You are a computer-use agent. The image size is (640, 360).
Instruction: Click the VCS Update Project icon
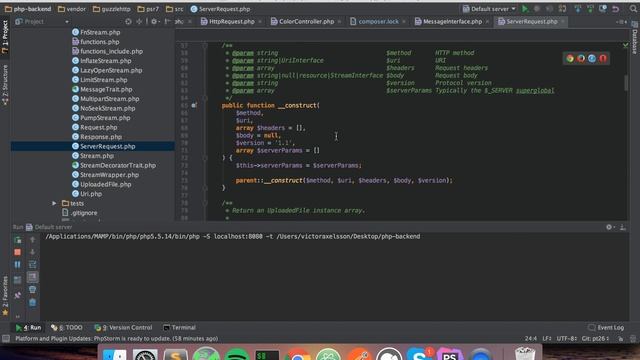pos(578,9)
